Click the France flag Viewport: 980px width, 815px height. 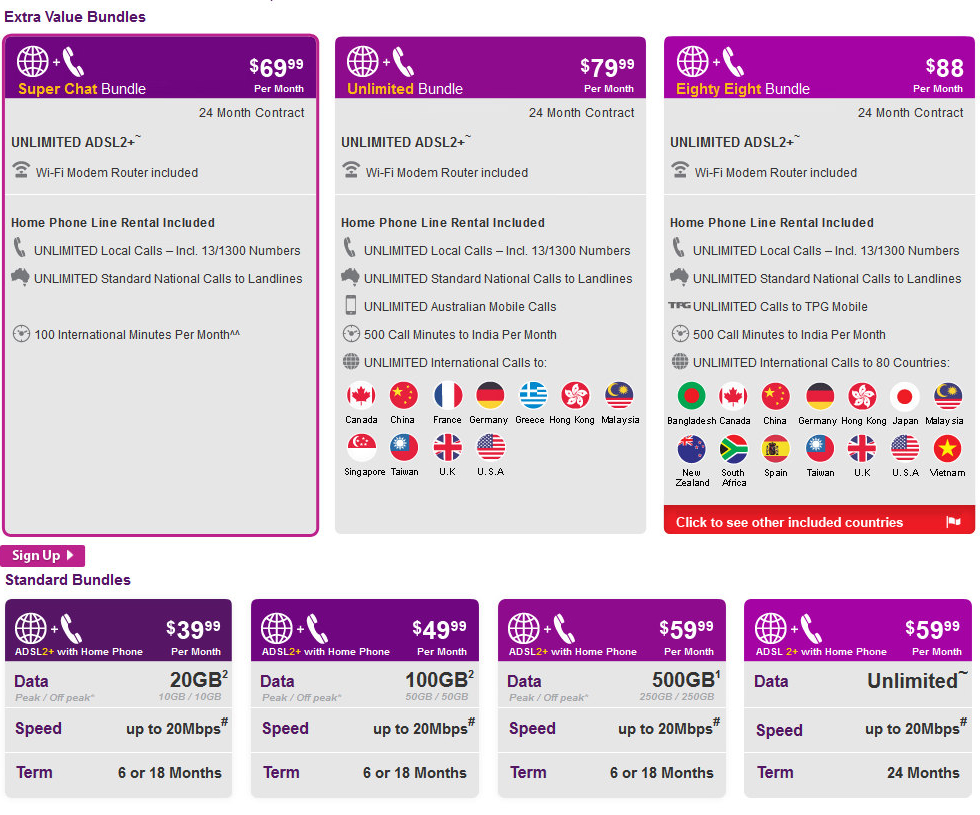(448, 396)
